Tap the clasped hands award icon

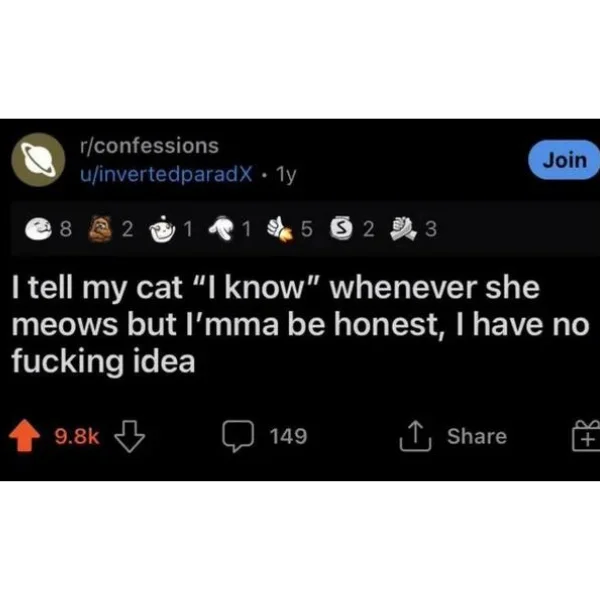[403, 229]
